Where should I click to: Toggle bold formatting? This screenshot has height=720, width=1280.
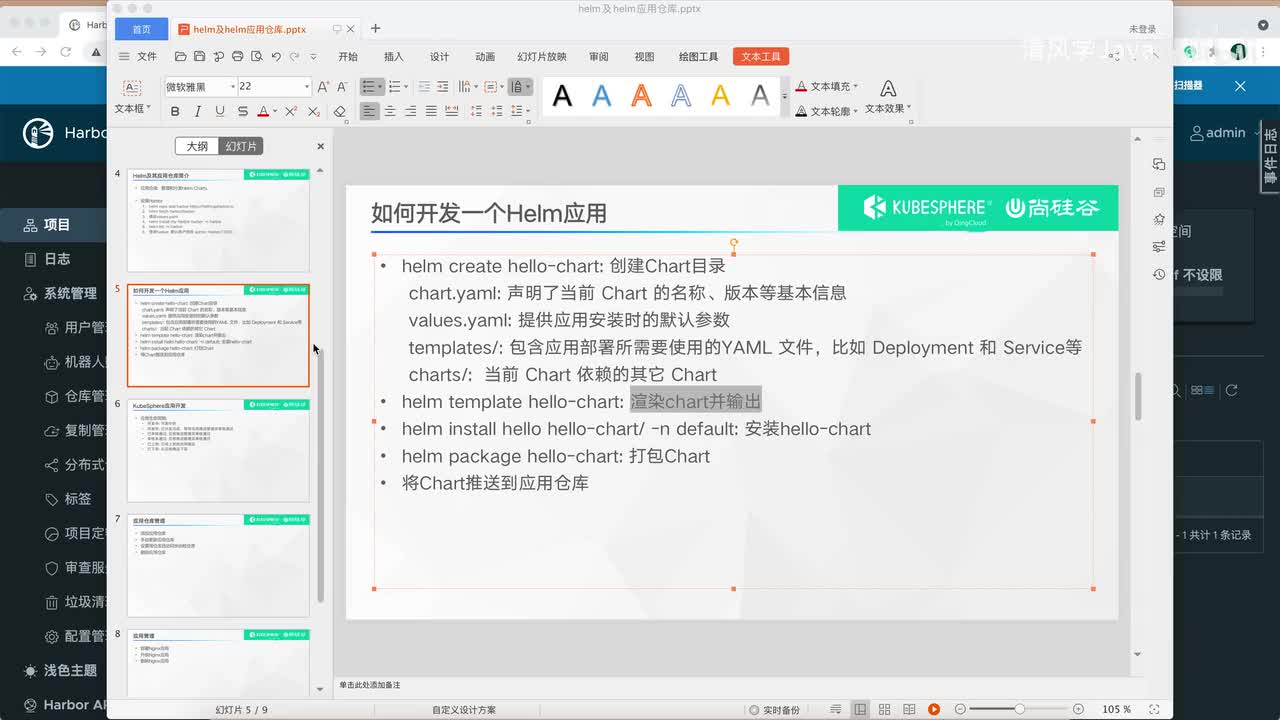pyautogui.click(x=175, y=112)
